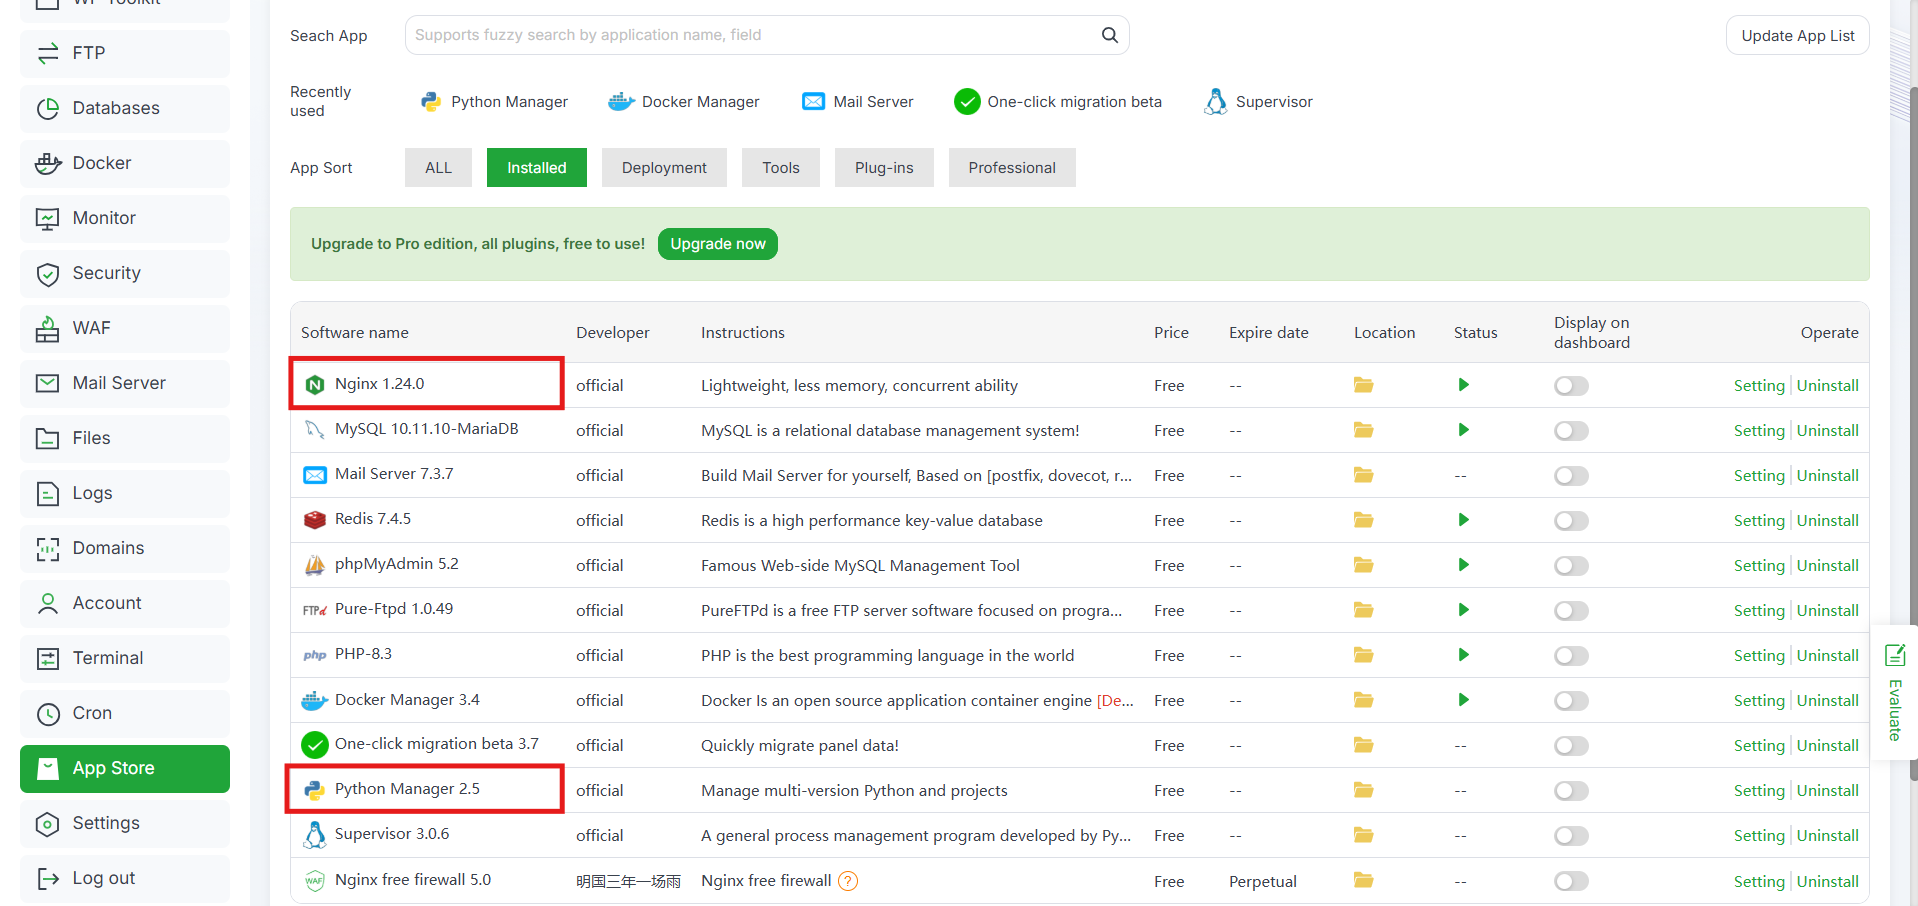Uninstall Nginx free firewall 5.0

coord(1828,882)
